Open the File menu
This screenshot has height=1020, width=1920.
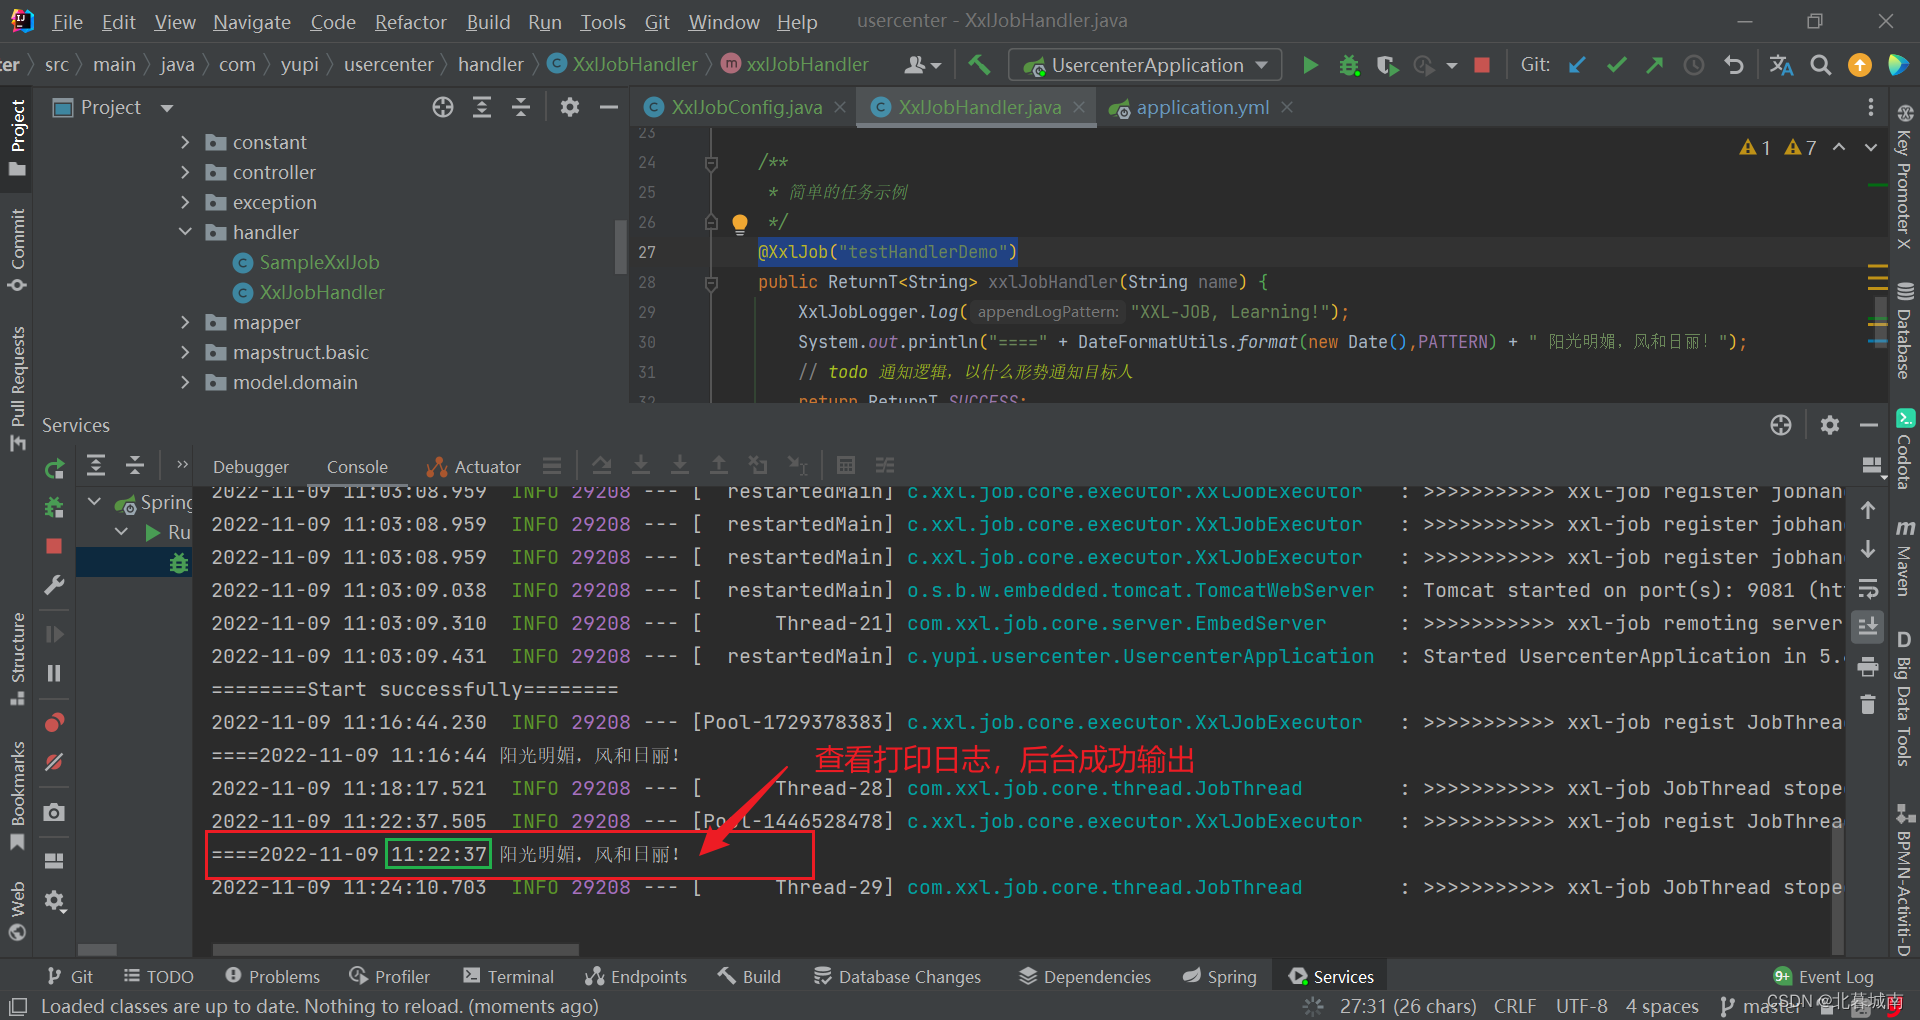coord(67,22)
